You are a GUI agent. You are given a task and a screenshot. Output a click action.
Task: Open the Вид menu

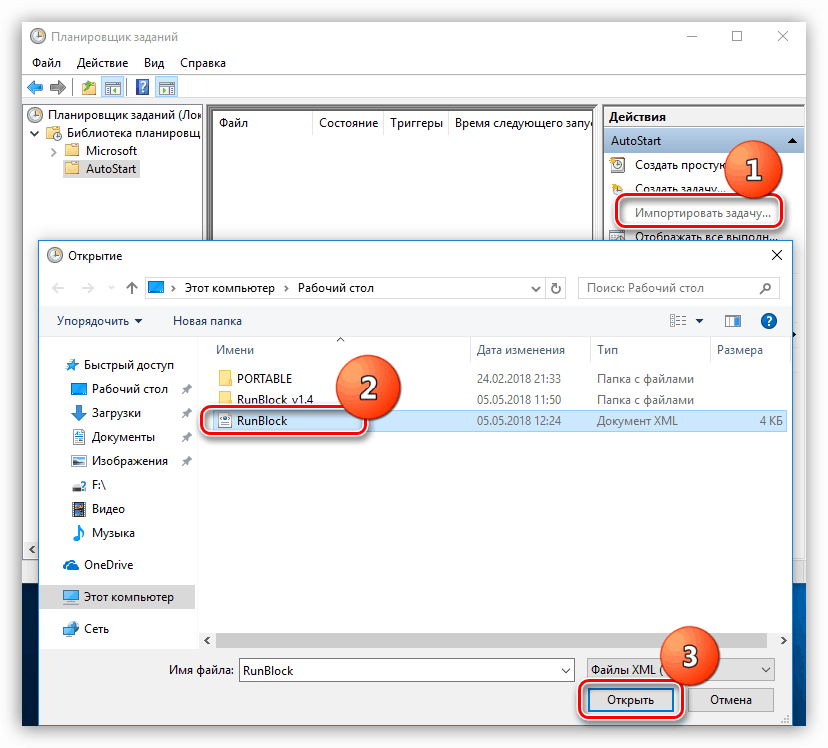154,63
